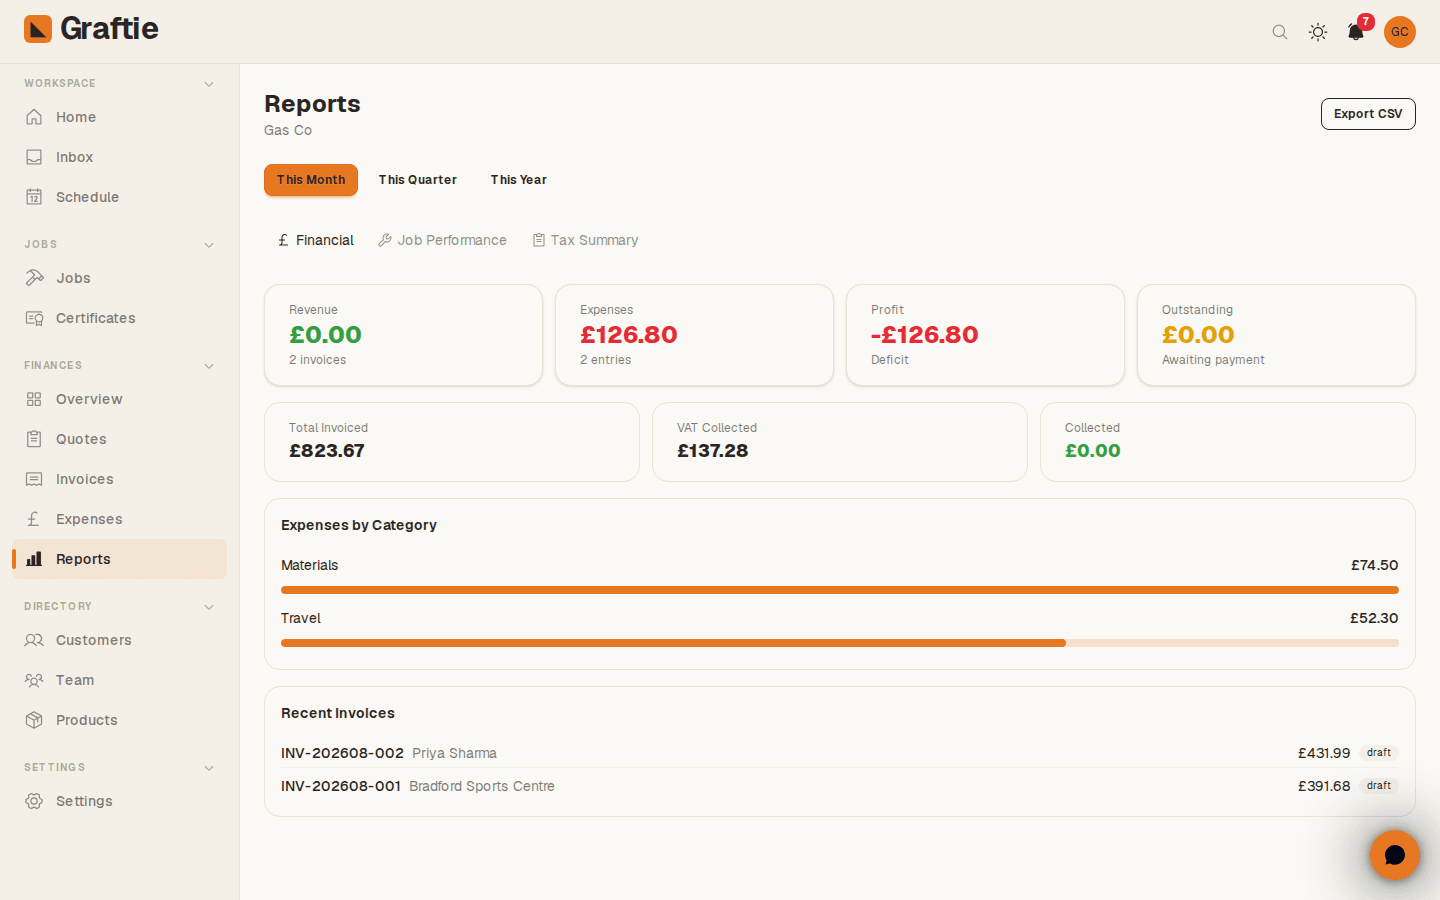Open invoice INV-202608-001
The height and width of the screenshot is (900, 1440).
pyautogui.click(x=840, y=786)
